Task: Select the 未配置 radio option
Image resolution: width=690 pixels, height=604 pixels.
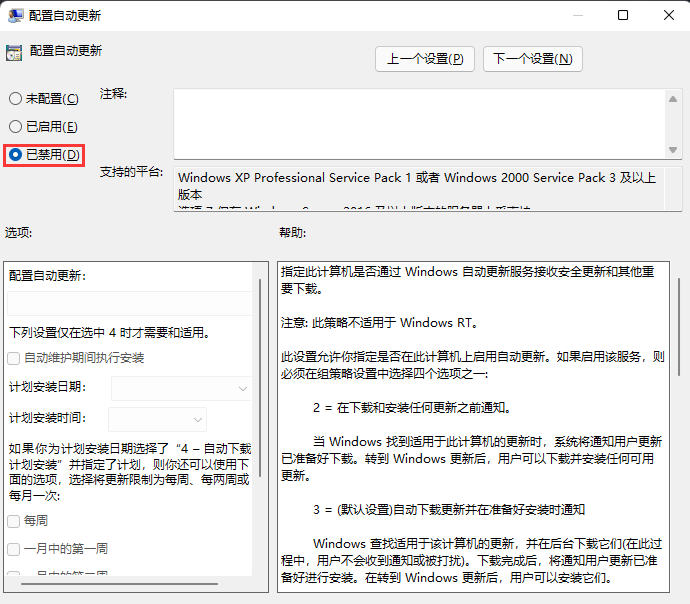Action: point(15,99)
